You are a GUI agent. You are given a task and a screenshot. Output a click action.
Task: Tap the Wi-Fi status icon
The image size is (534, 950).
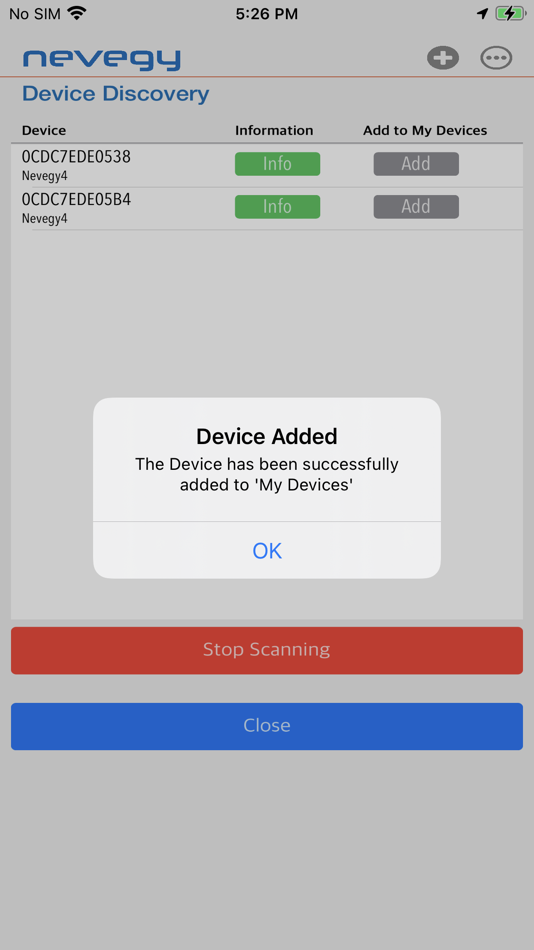click(77, 13)
